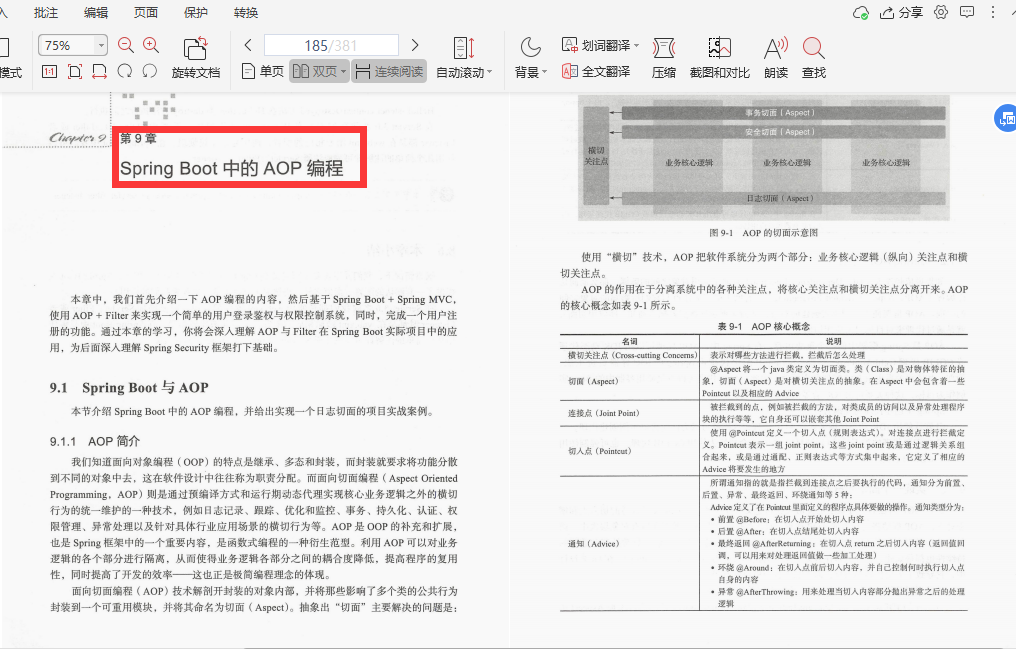Click the fit width icon
The height and width of the screenshot is (649, 1016).
[99, 71]
